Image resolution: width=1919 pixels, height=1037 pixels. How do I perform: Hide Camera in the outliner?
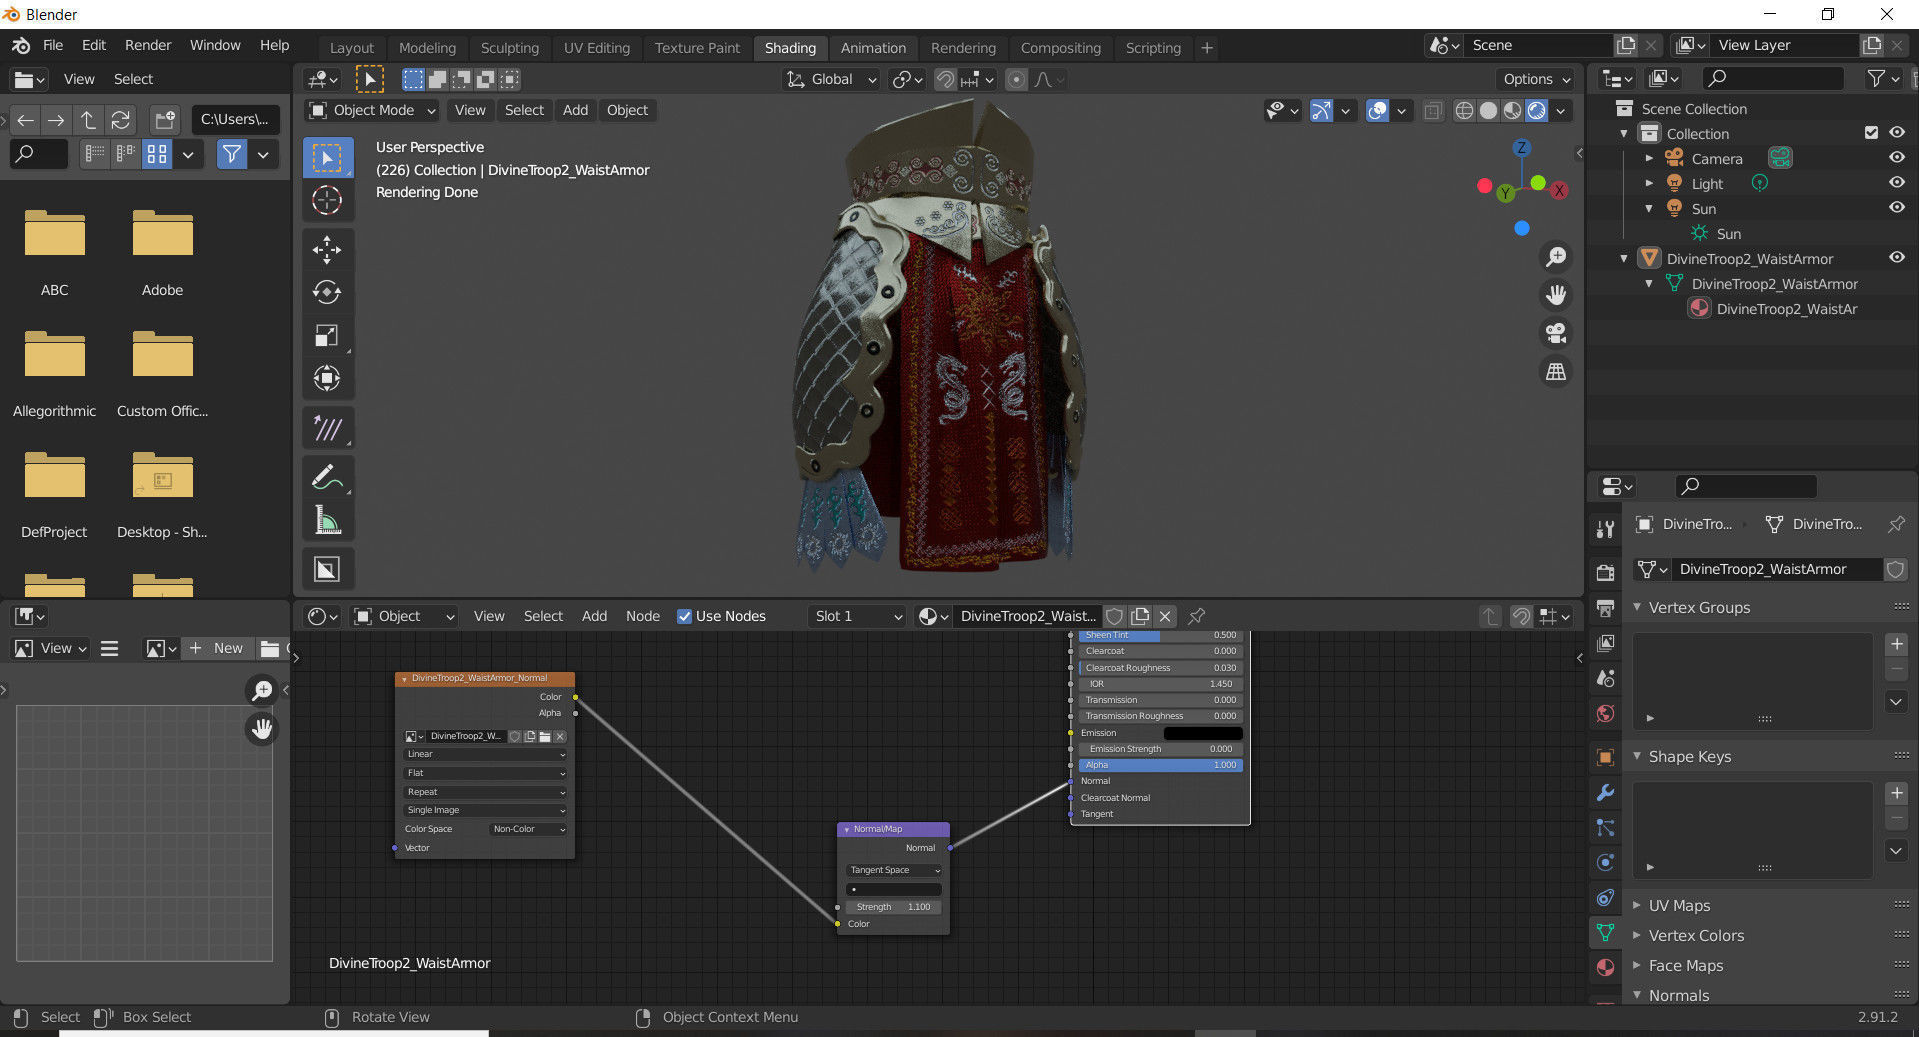[x=1896, y=158]
